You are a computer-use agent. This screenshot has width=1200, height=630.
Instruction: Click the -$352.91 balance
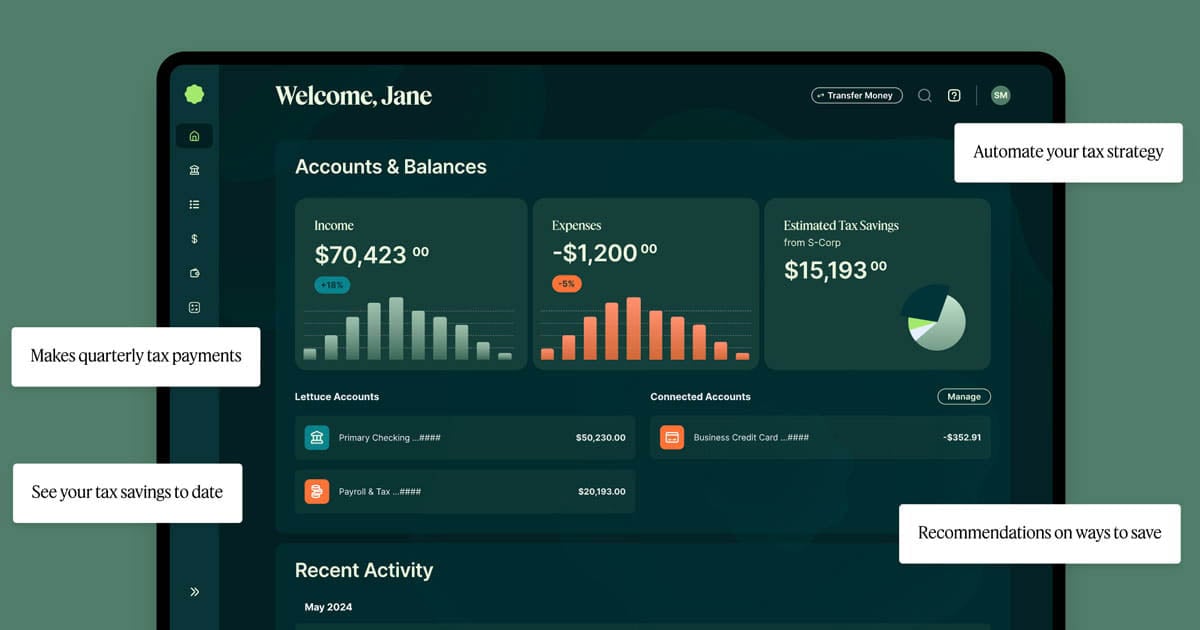tap(962, 438)
